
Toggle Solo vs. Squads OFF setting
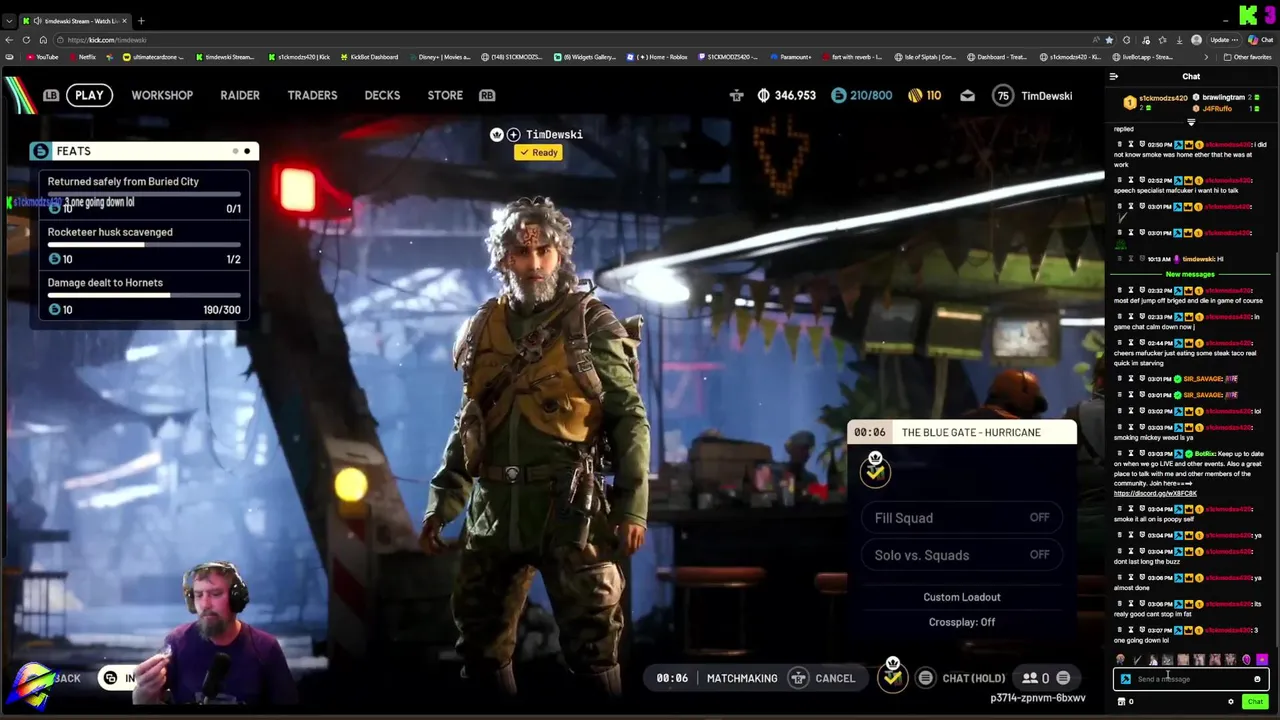click(x=962, y=555)
